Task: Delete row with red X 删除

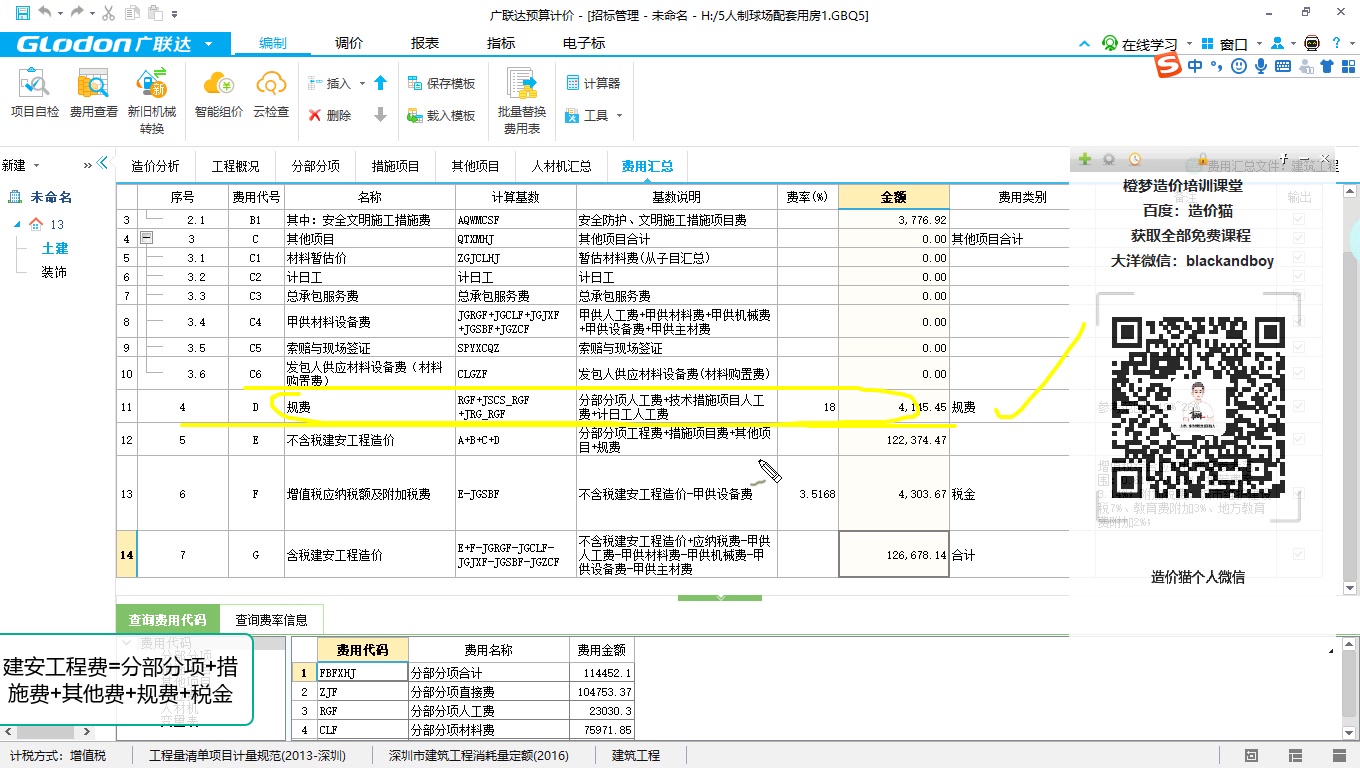Action: point(330,115)
